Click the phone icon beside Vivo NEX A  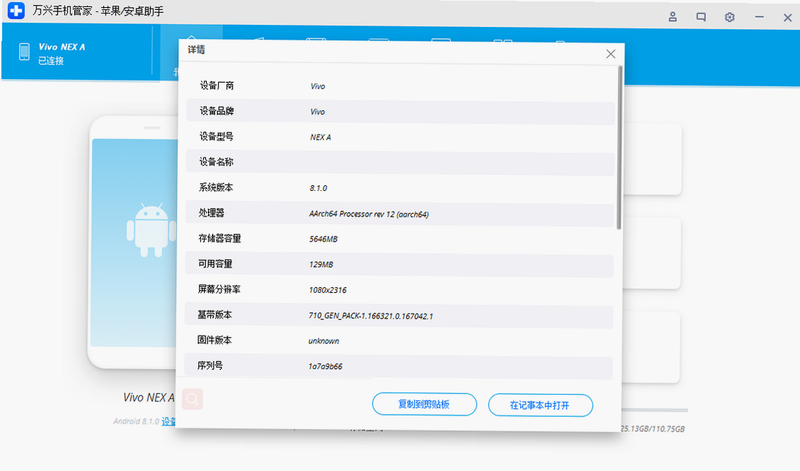pyautogui.click(x=24, y=52)
